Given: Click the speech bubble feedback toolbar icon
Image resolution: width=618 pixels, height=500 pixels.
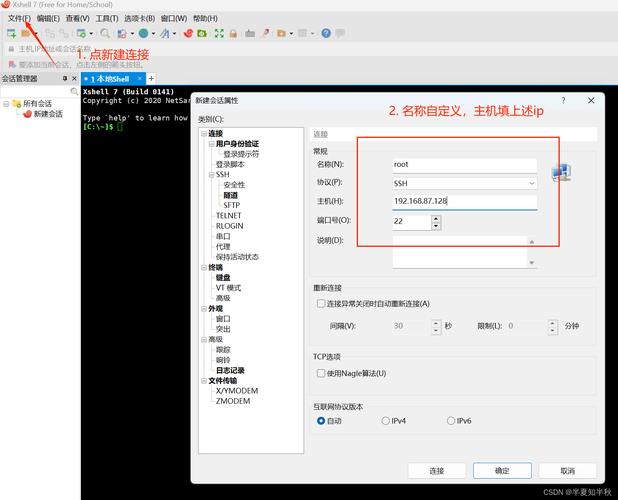Looking at the screenshot, I should click(x=340, y=33).
